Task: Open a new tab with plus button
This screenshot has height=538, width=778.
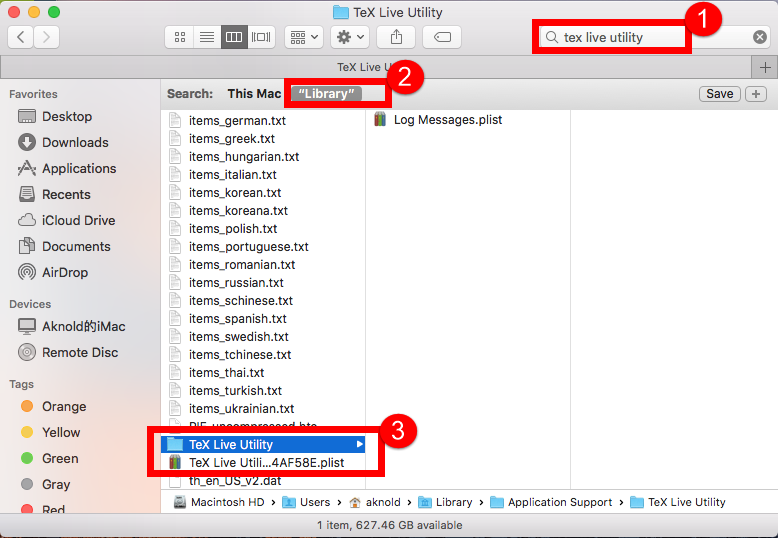Action: point(765,67)
